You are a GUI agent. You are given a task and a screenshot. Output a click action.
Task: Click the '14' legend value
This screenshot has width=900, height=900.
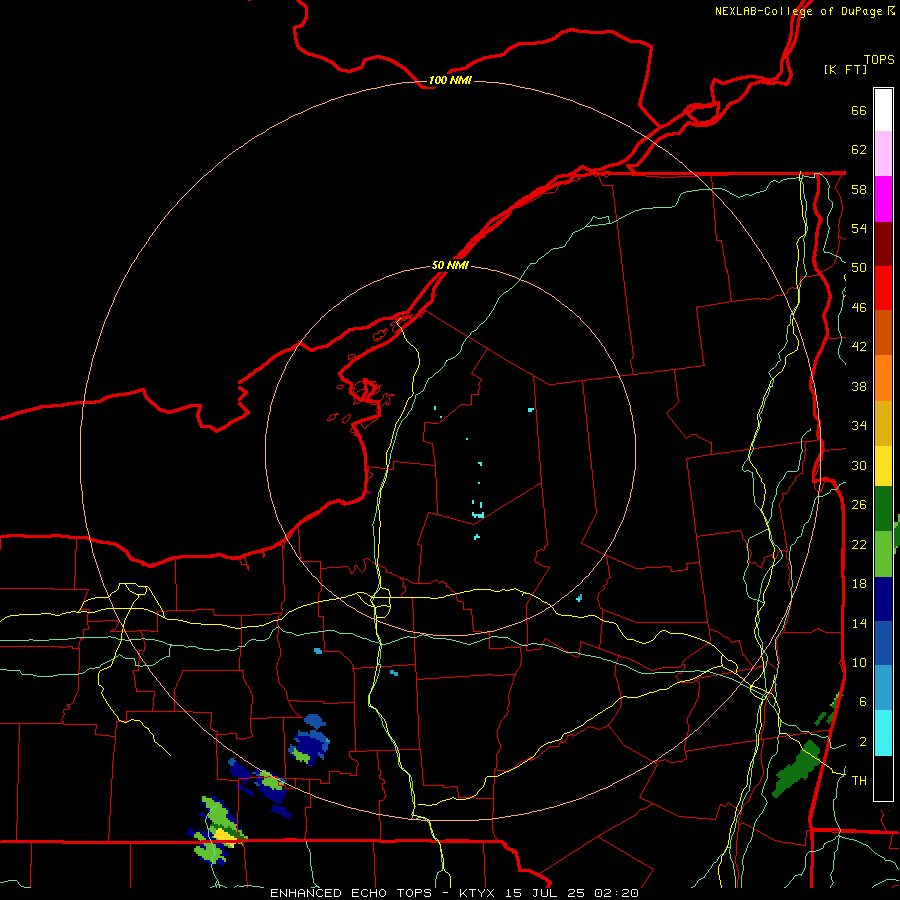point(859,623)
